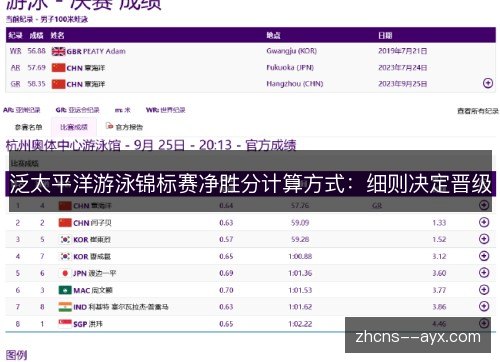Click the 3.12 time behind value

point(439,256)
